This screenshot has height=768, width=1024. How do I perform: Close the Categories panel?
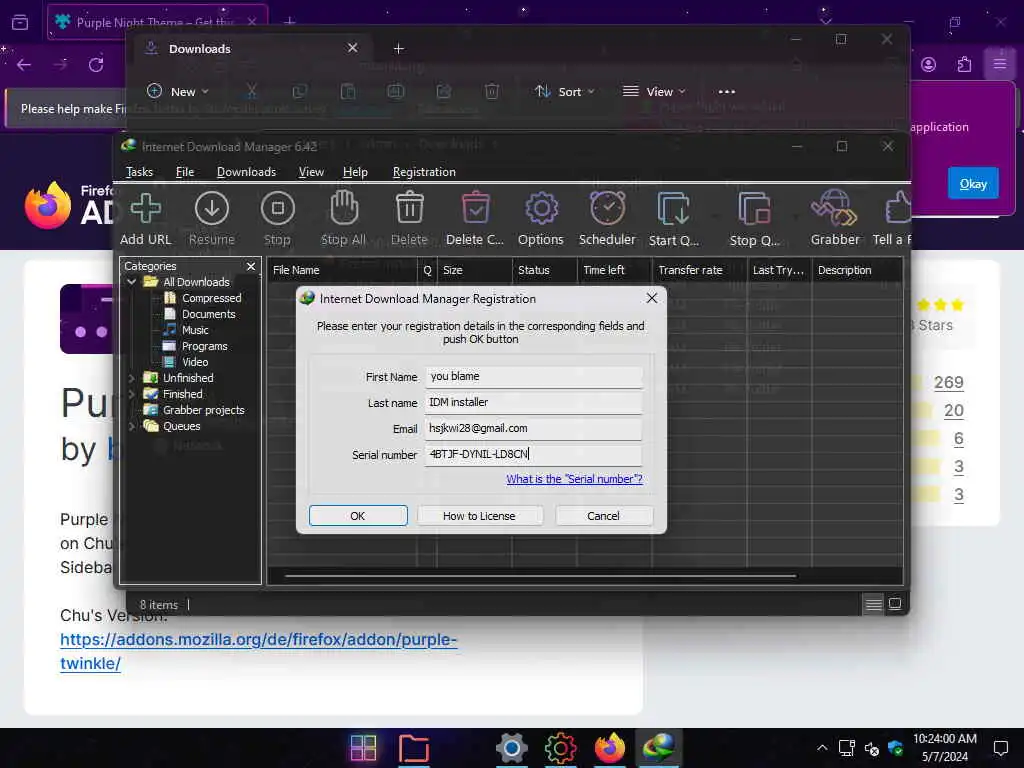pos(251,266)
